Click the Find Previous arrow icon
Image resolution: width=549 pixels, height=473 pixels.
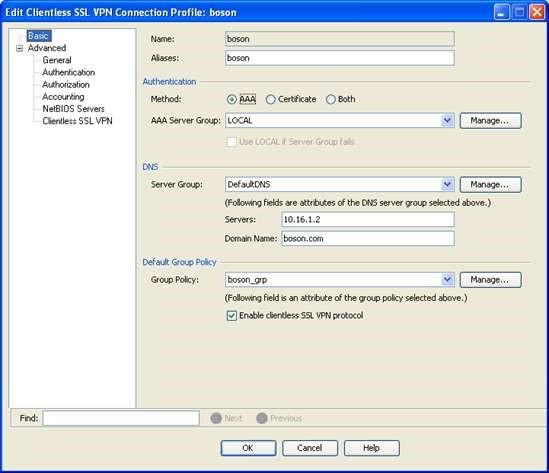[x=262, y=418]
